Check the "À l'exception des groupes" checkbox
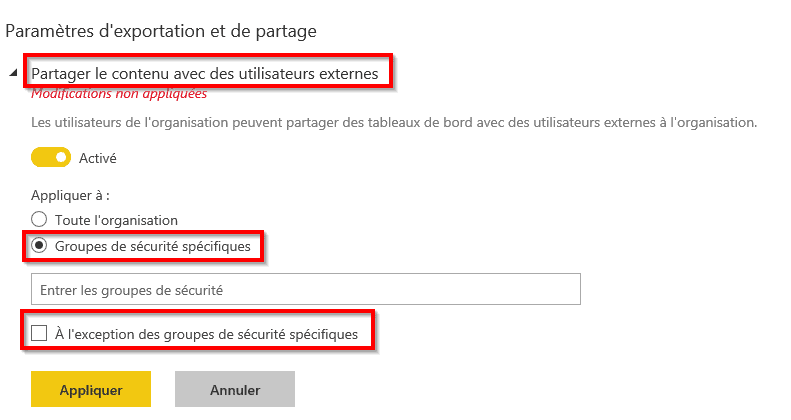 (39, 334)
